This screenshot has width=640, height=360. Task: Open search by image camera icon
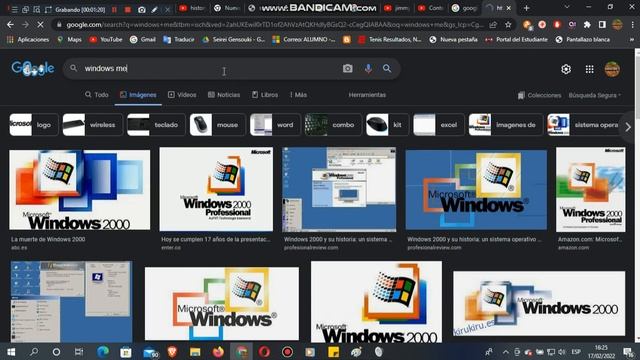pos(347,69)
